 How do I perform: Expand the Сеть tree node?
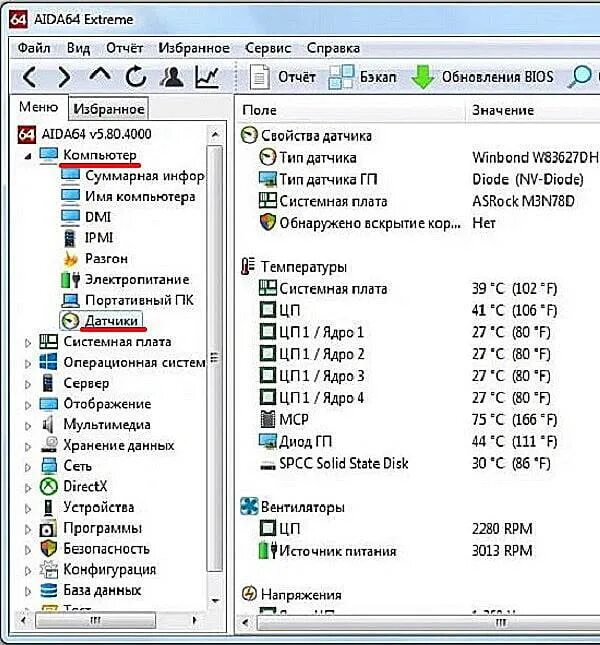(x=28, y=467)
